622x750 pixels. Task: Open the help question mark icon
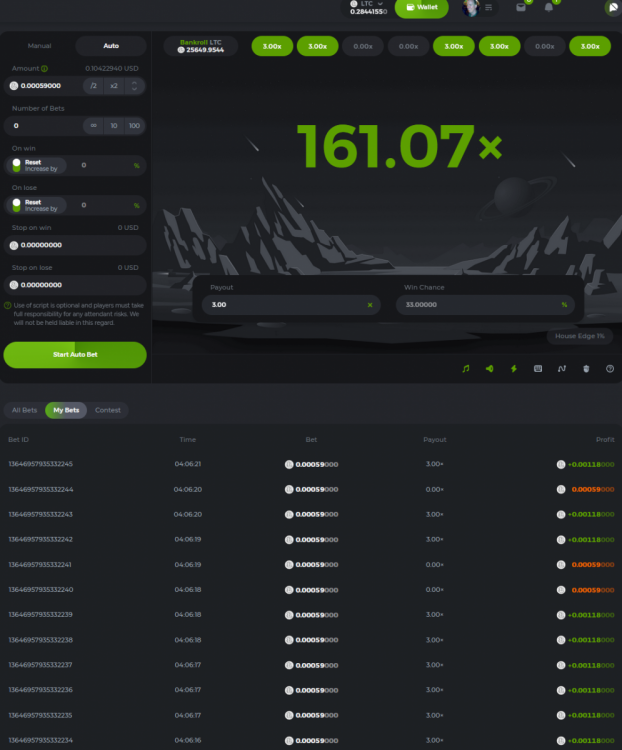click(610, 368)
